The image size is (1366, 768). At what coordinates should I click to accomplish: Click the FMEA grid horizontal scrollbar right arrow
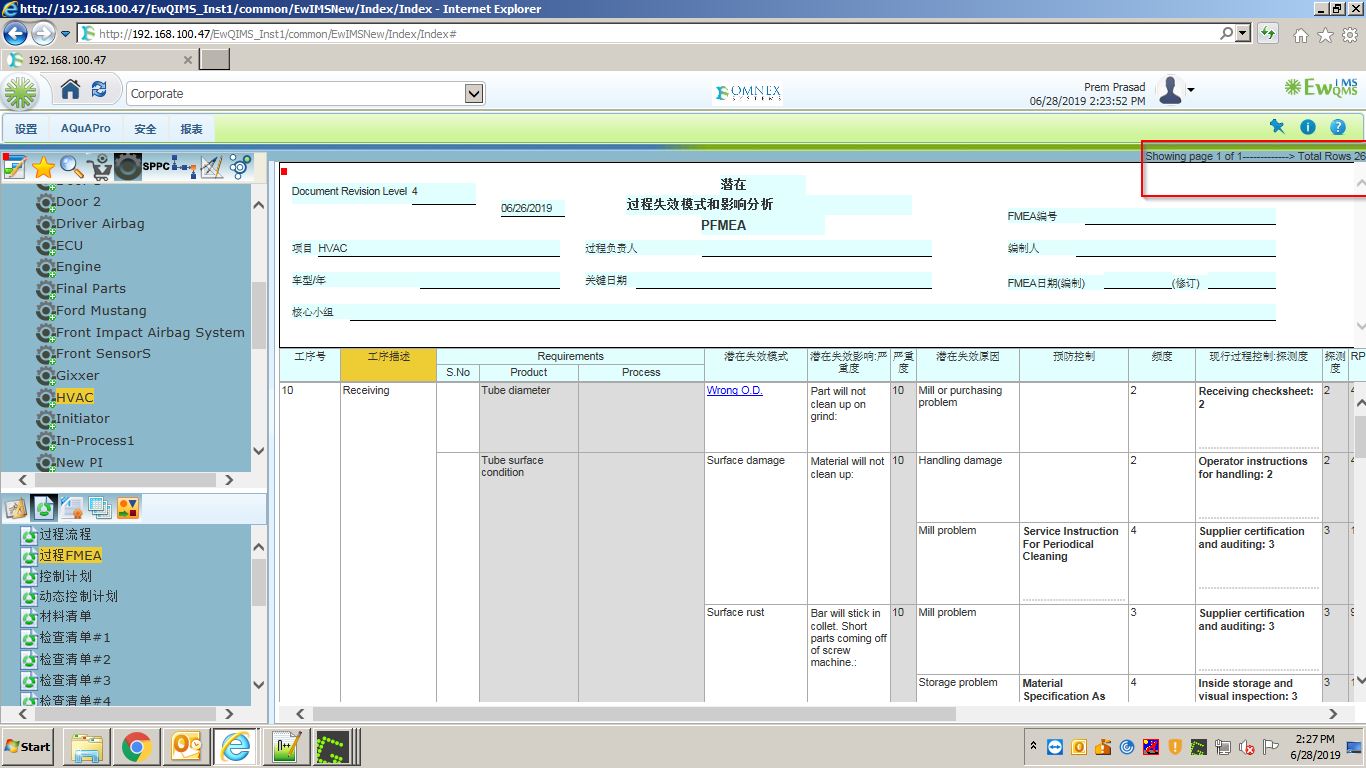[x=1333, y=714]
